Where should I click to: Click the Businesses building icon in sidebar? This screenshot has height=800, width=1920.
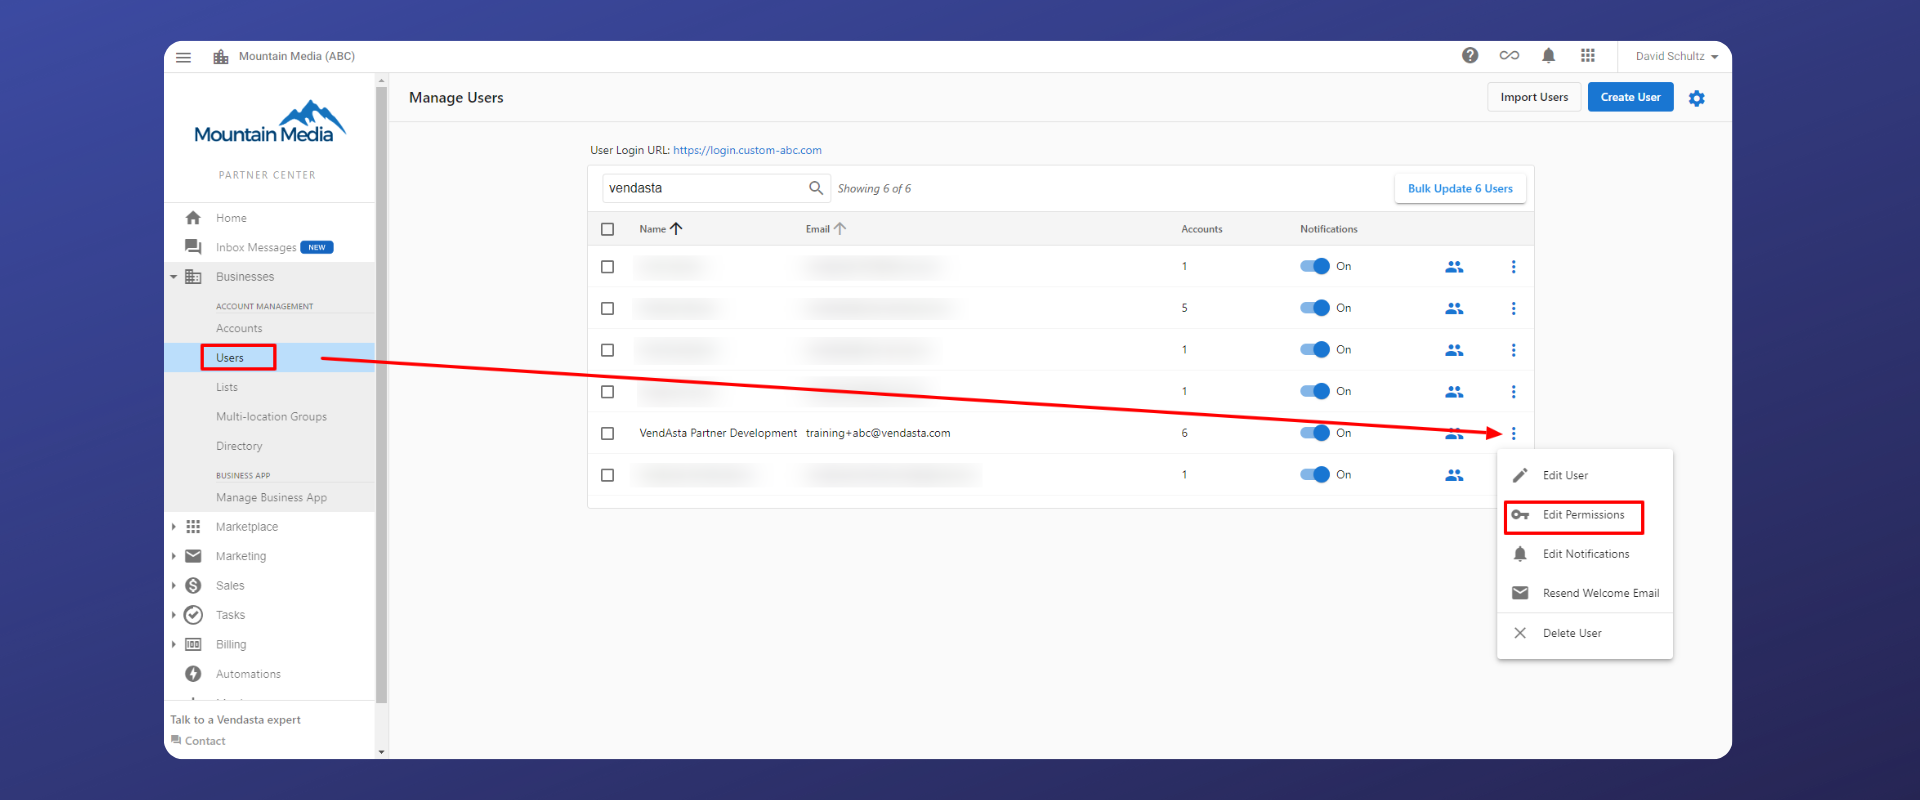(193, 277)
